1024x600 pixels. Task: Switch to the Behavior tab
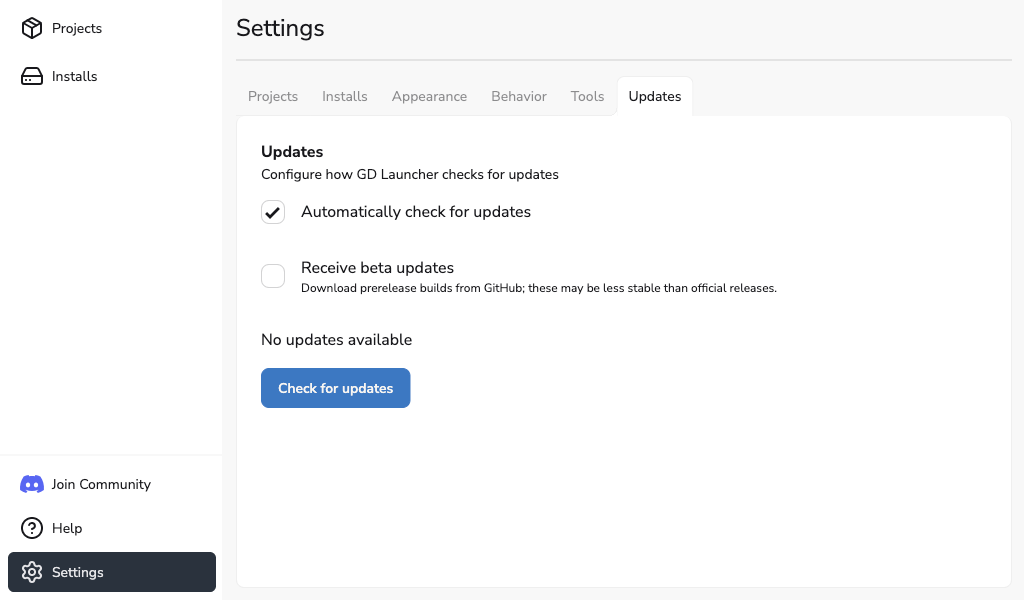click(518, 96)
